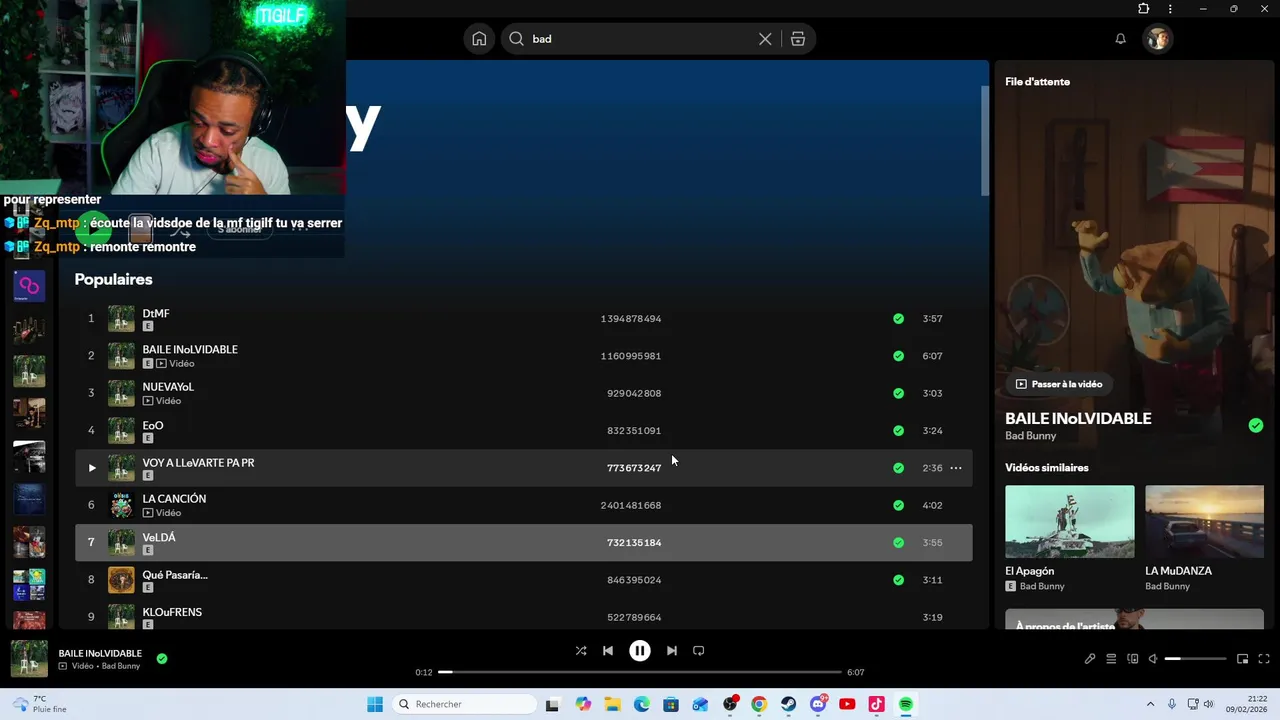Screen dimensions: 1280x720
Task: Open the Windows Start menu
Action: tap(375, 704)
